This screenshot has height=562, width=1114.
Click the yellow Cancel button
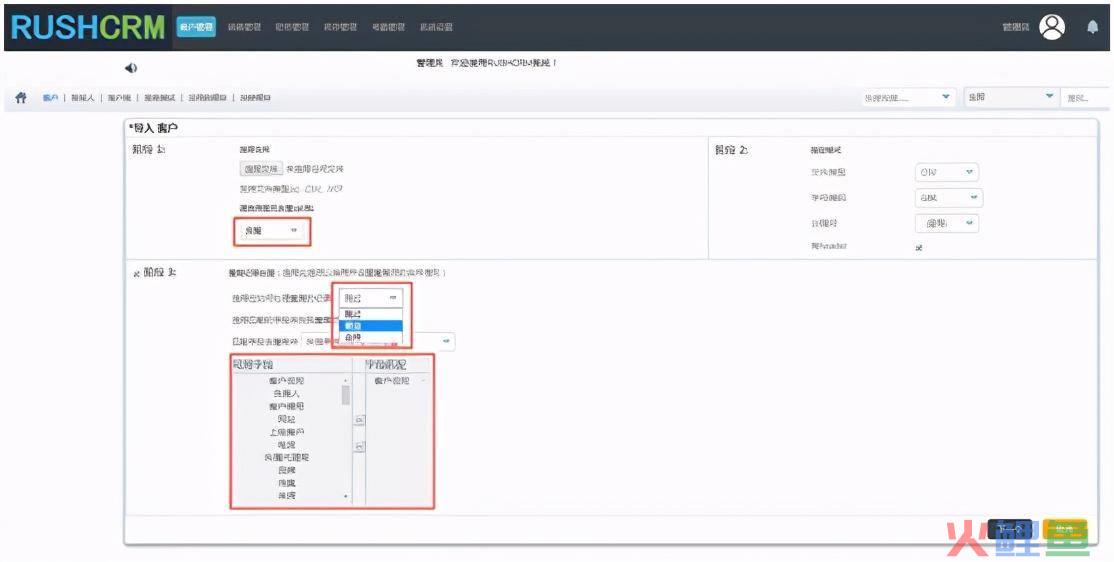[x=1064, y=529]
